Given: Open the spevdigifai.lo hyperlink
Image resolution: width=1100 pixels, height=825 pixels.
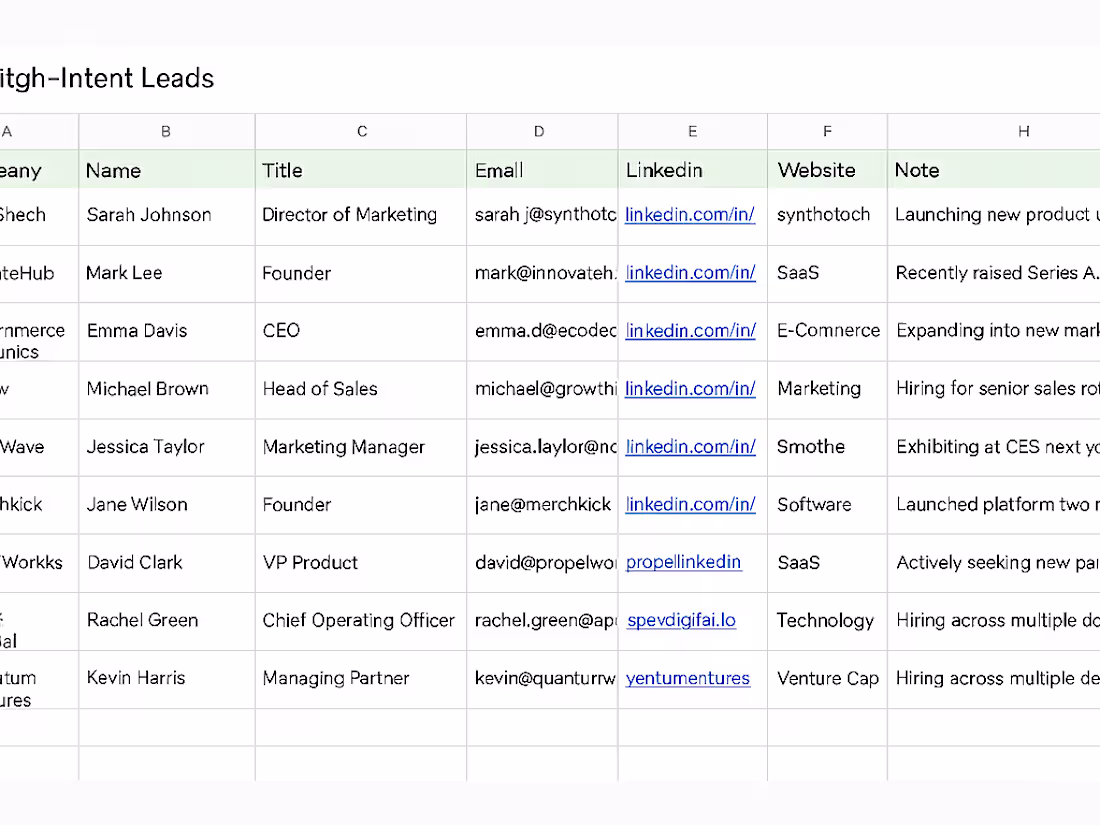Looking at the screenshot, I should [x=681, y=620].
